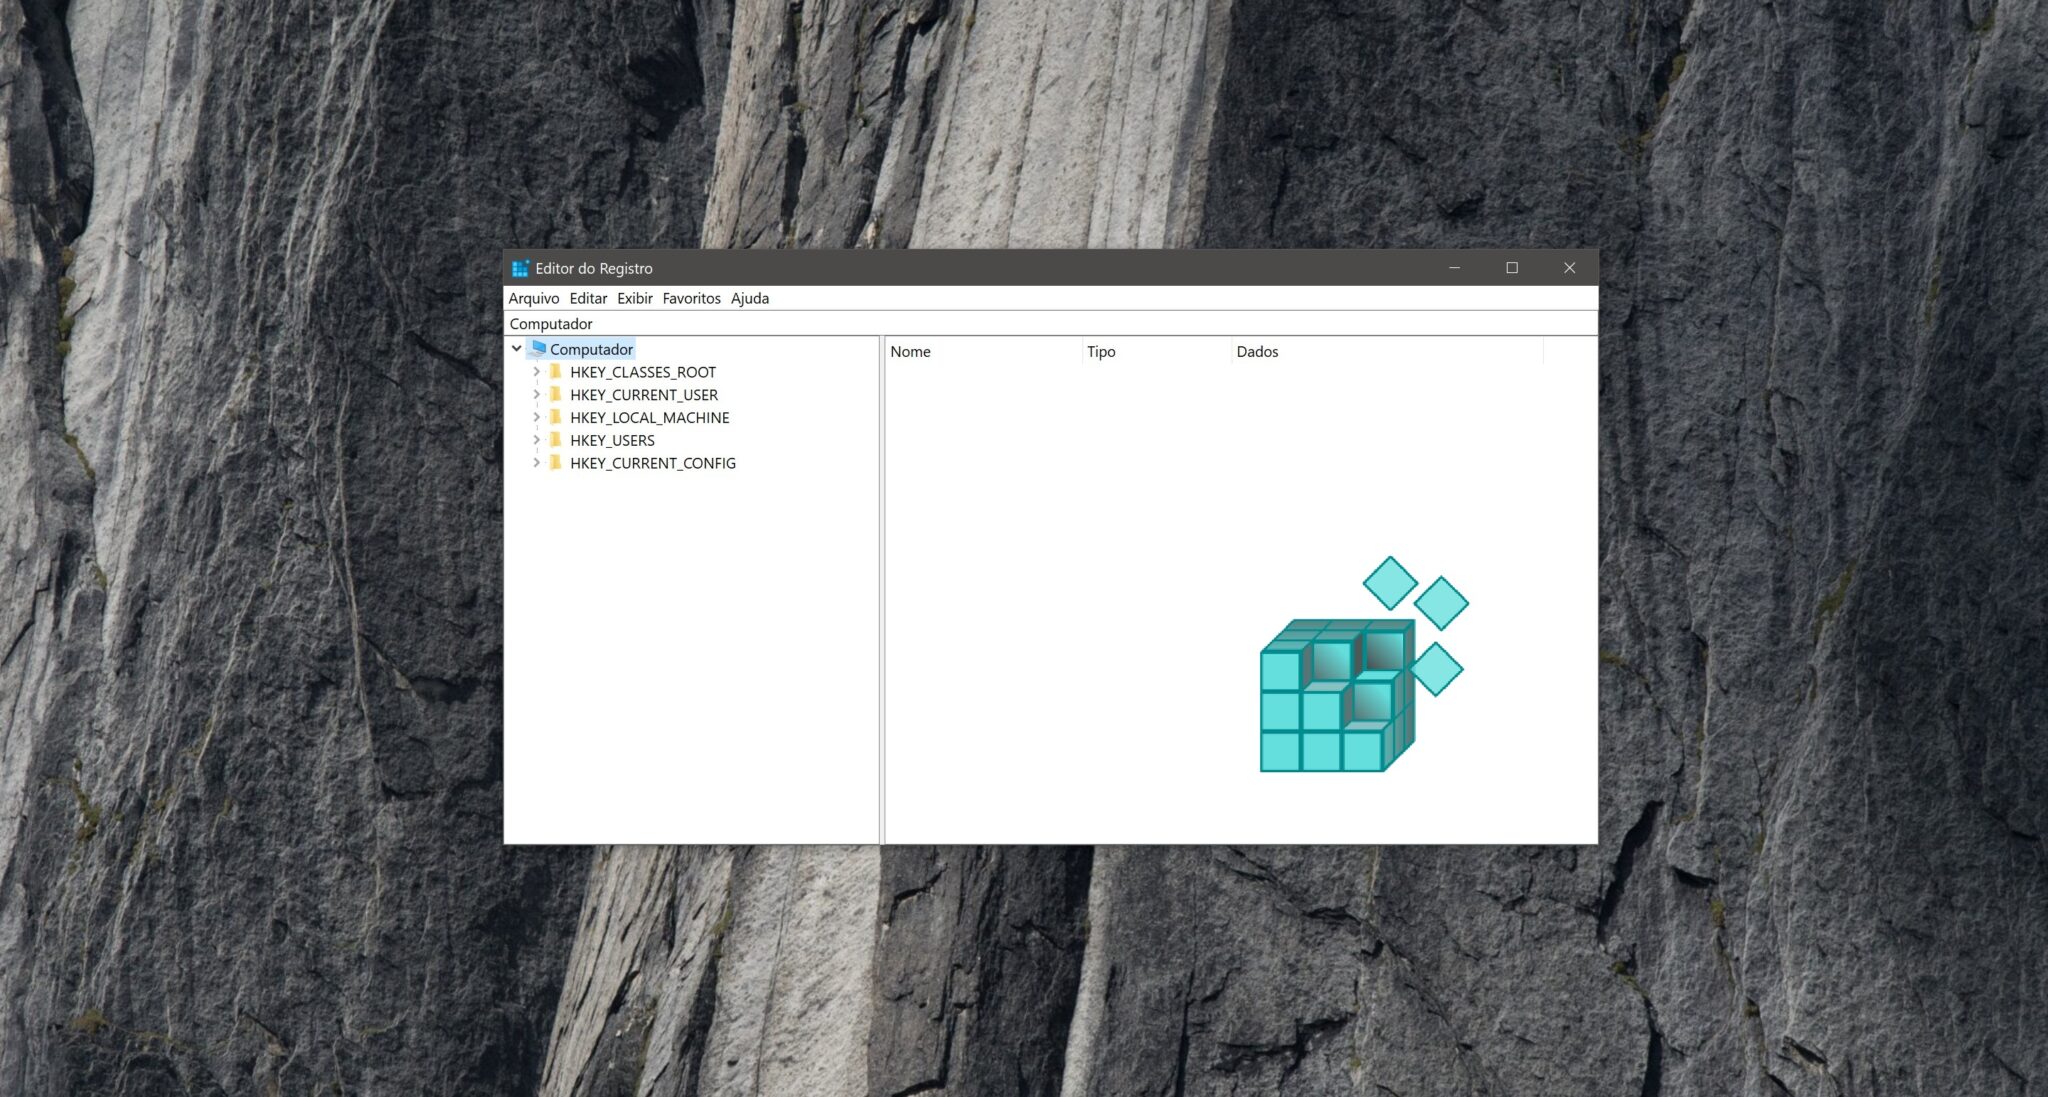Click the Registry Editor icon in the title bar
This screenshot has width=2048, height=1097.
(x=520, y=268)
